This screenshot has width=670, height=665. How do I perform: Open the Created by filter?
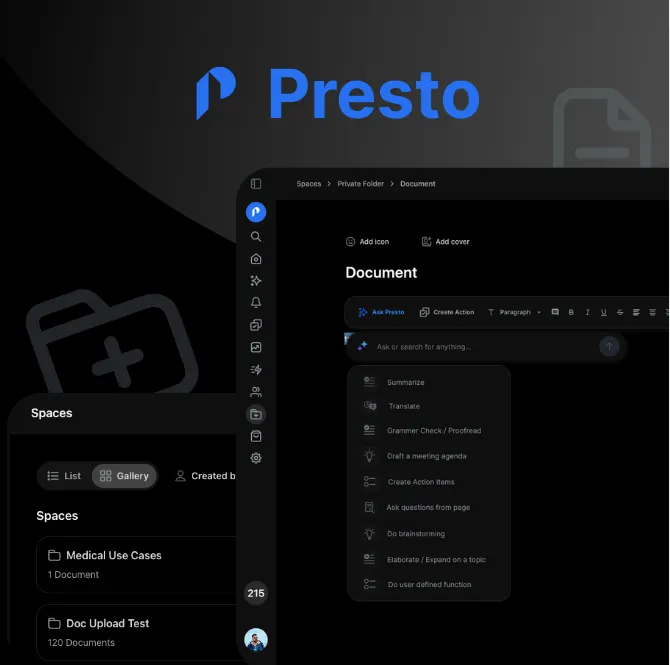coord(205,476)
